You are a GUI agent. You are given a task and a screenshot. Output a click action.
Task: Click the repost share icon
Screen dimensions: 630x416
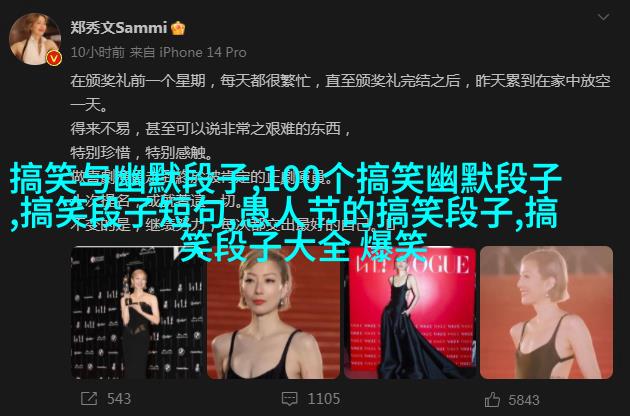(x=89, y=399)
